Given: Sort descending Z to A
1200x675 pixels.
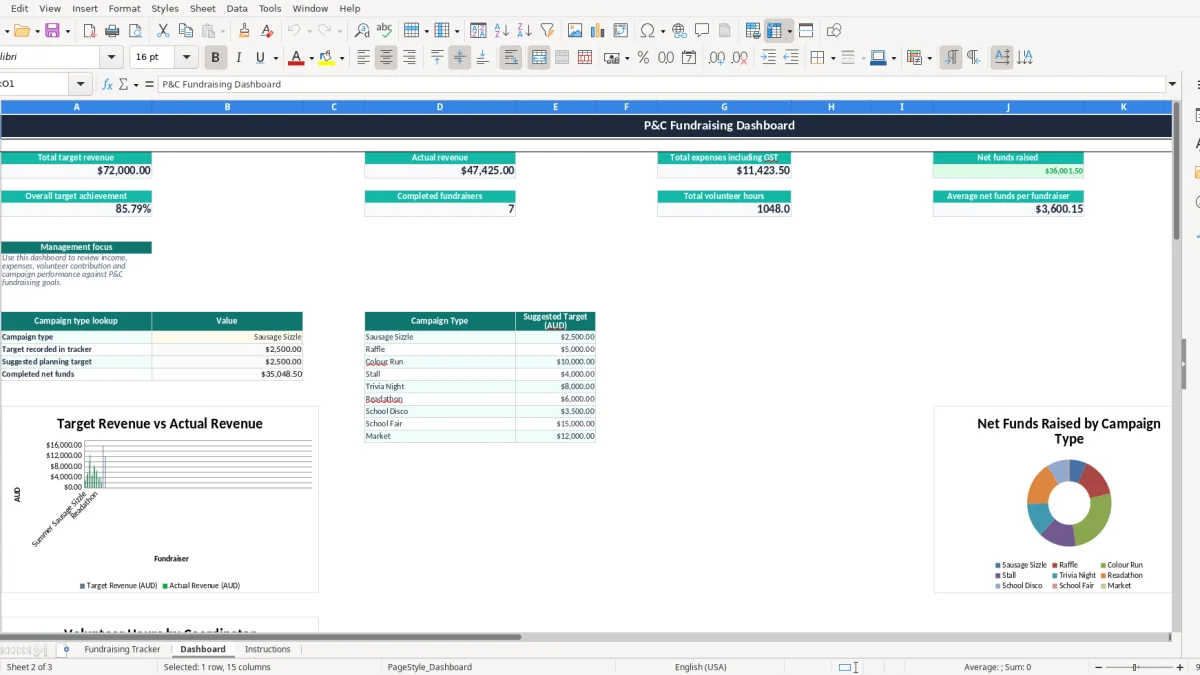Looking at the screenshot, I should click(x=524, y=31).
